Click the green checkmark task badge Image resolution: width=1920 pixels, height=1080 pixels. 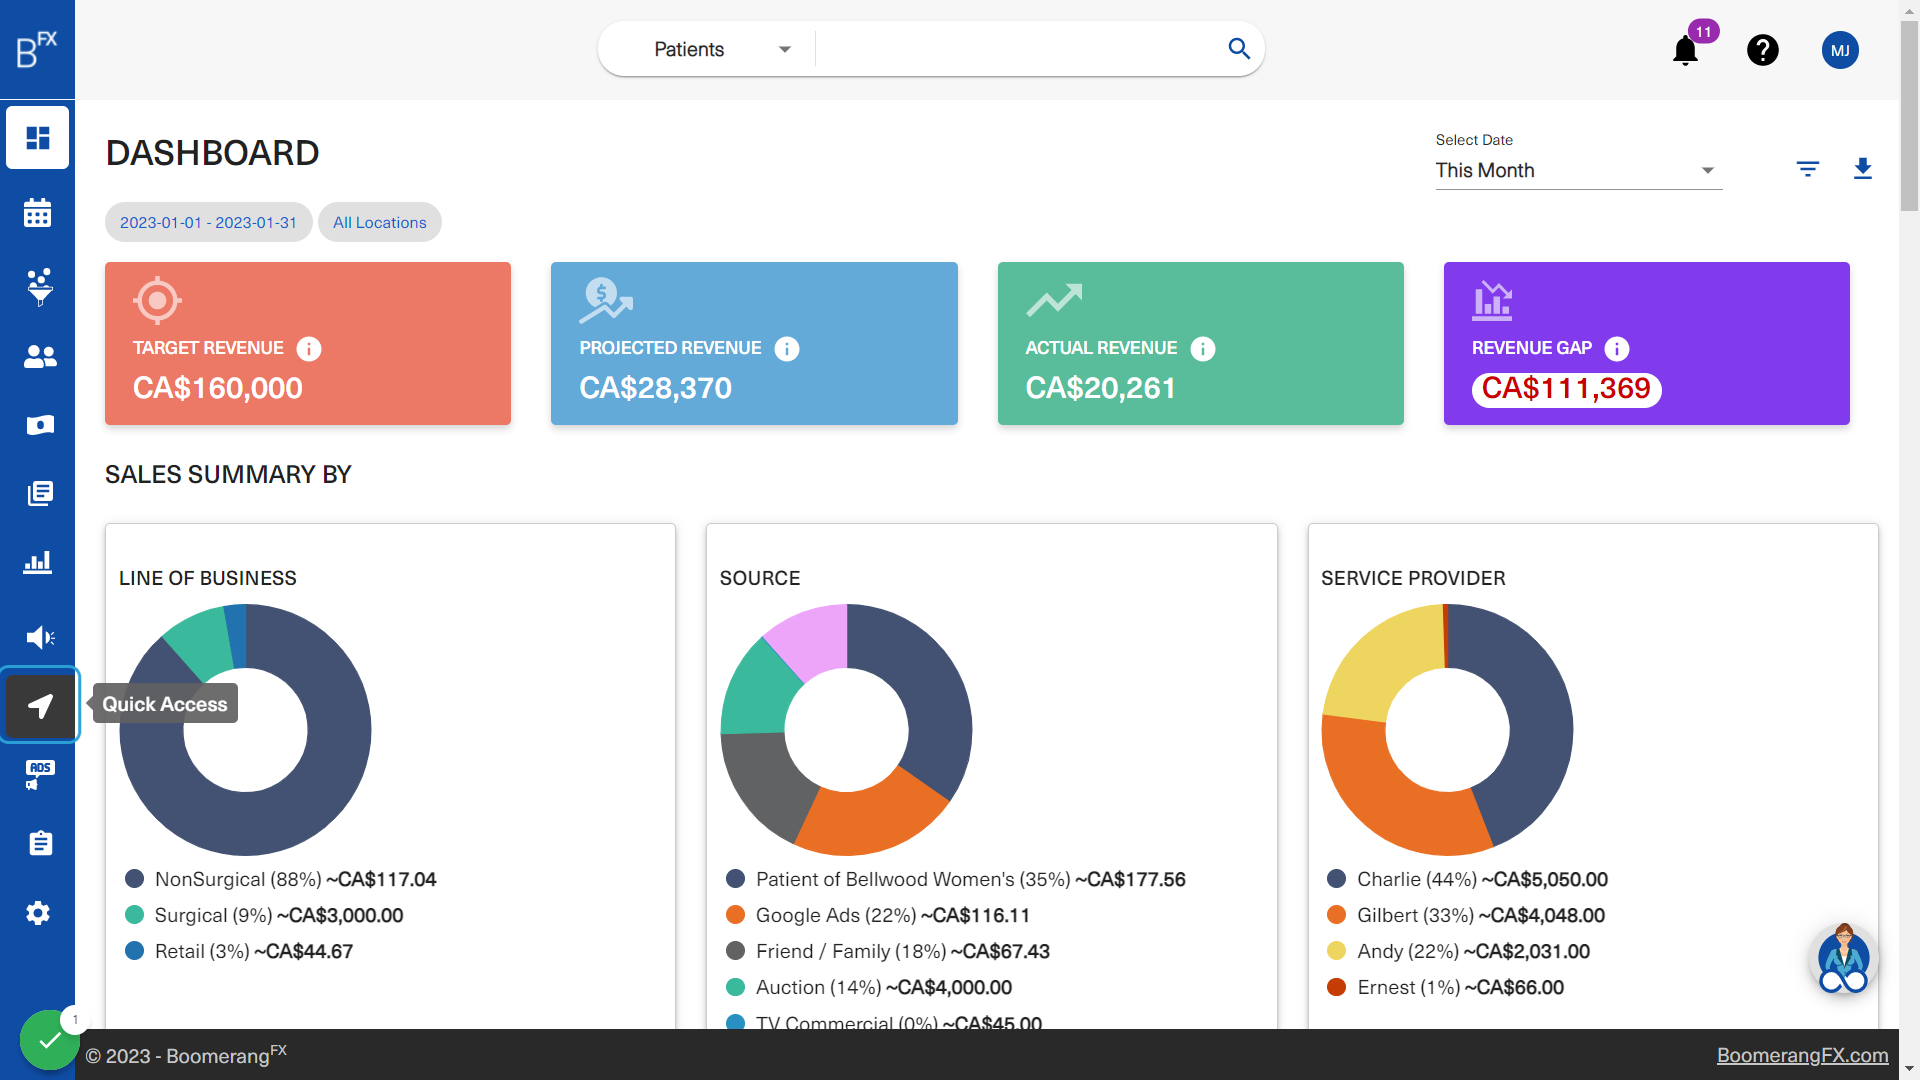pyautogui.click(x=49, y=1040)
